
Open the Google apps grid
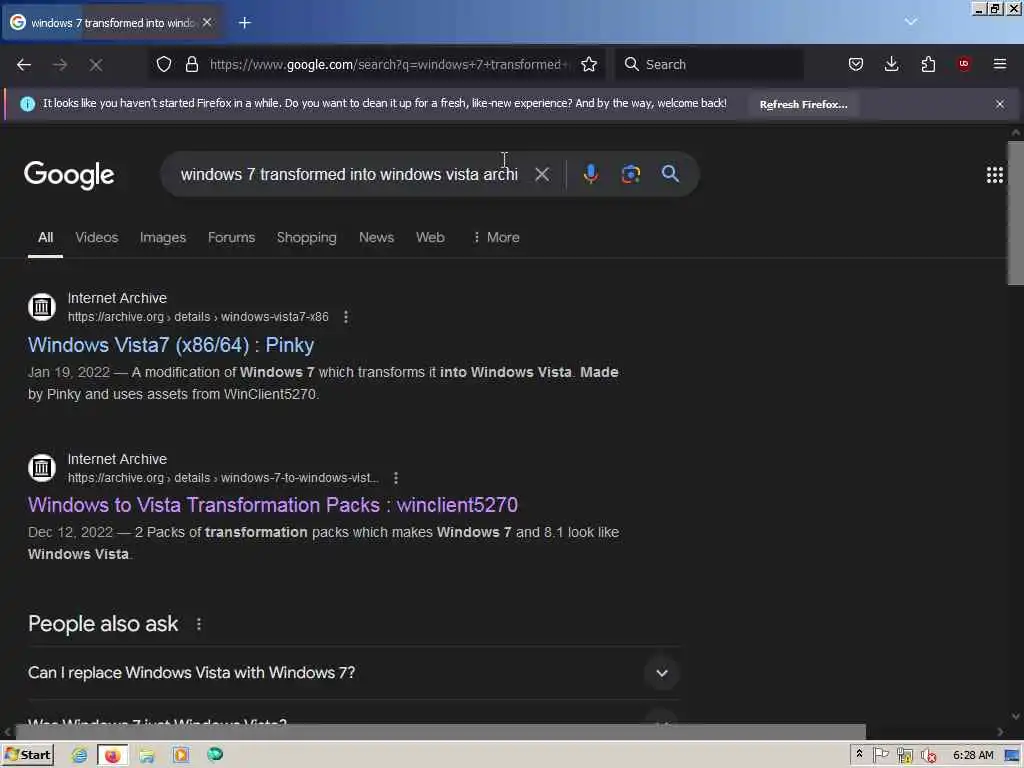[995, 174]
